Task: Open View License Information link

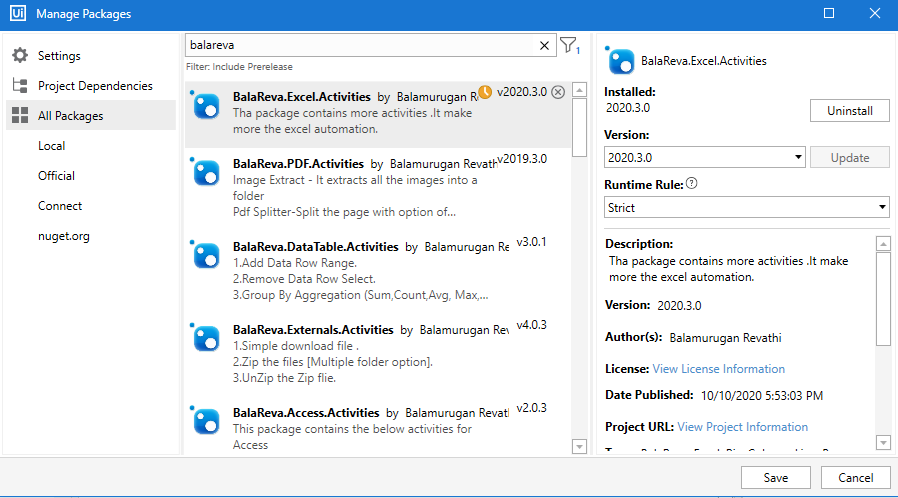Action: pos(718,369)
